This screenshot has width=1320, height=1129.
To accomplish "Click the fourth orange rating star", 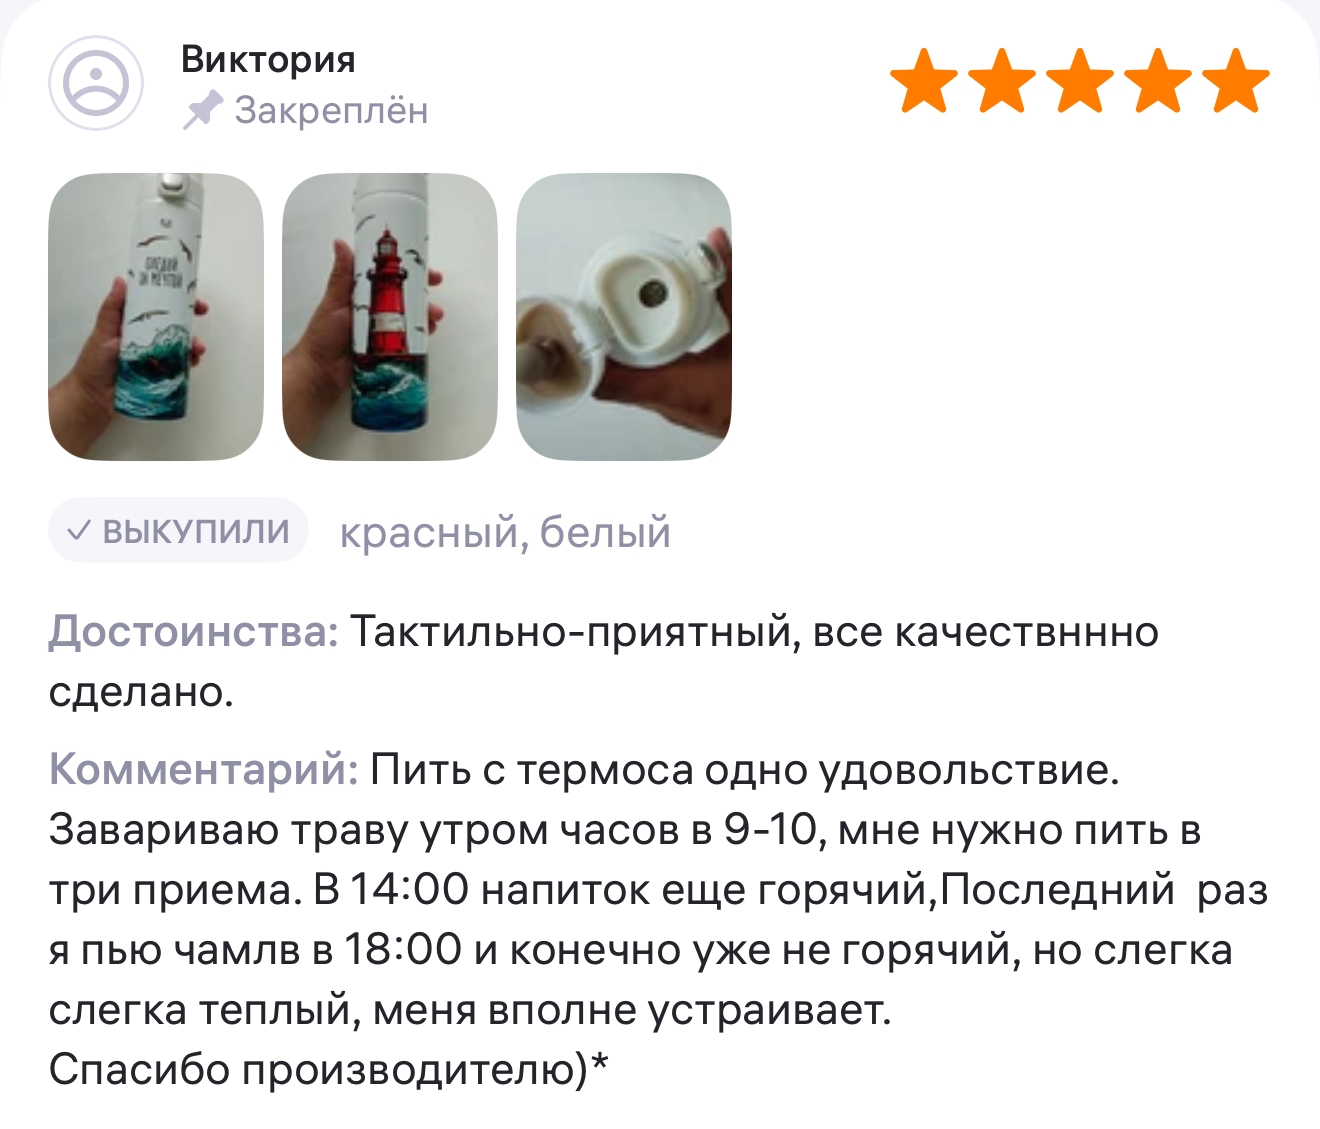I will click(1158, 80).
